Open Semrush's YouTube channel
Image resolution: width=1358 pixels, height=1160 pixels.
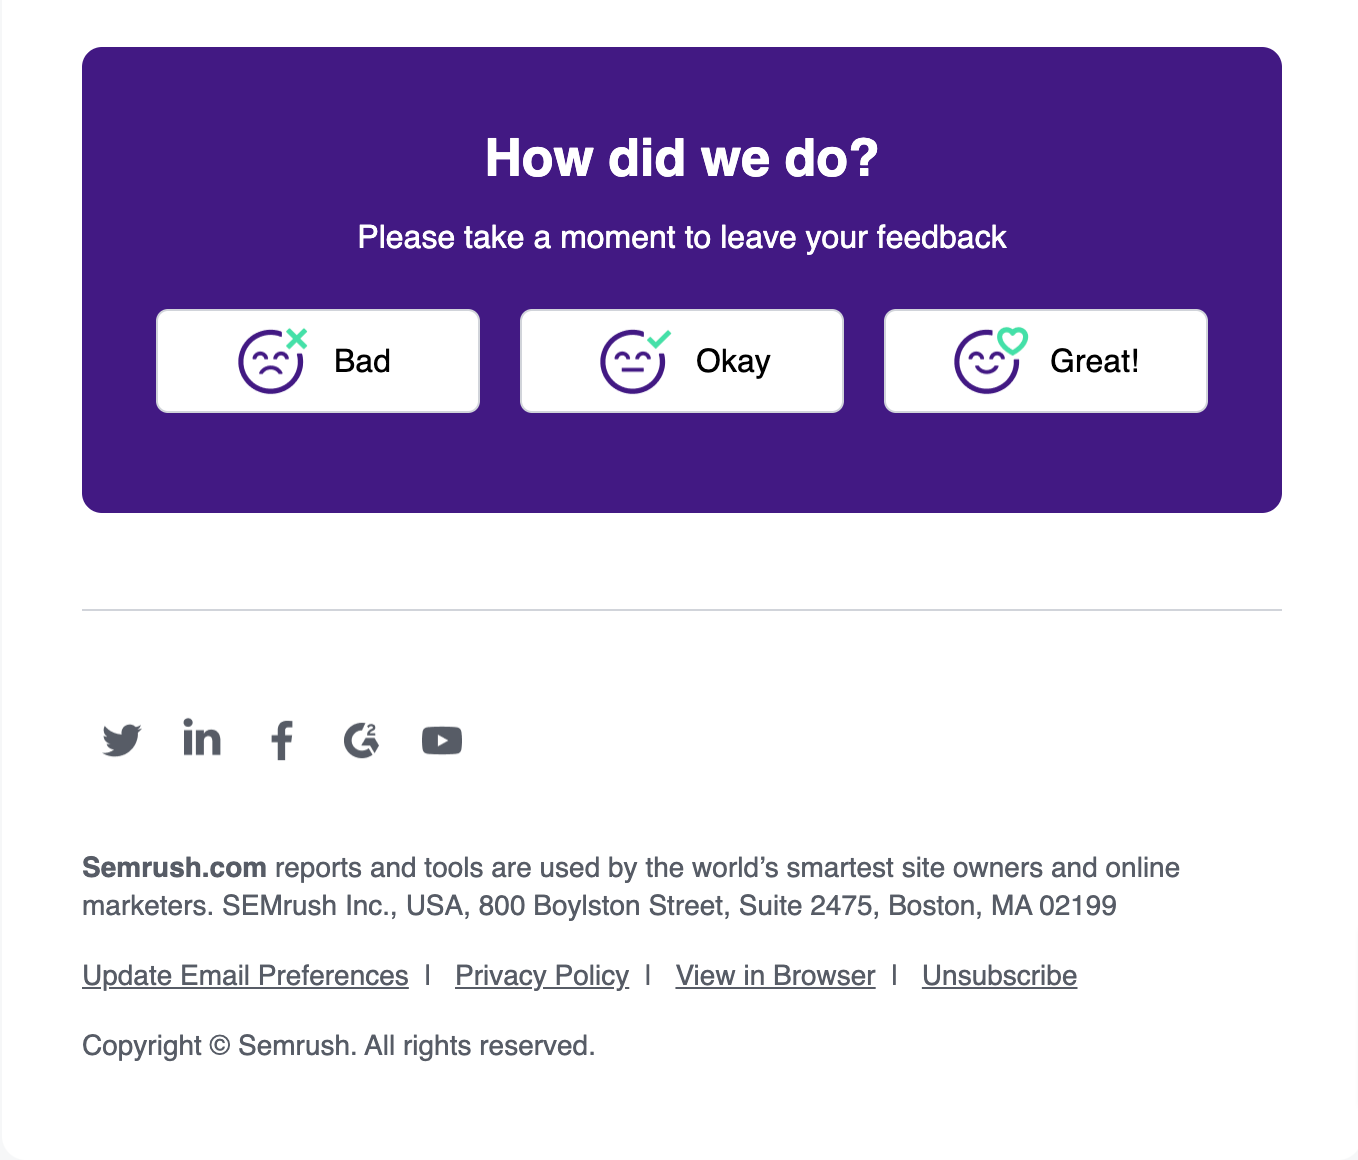click(x=441, y=740)
